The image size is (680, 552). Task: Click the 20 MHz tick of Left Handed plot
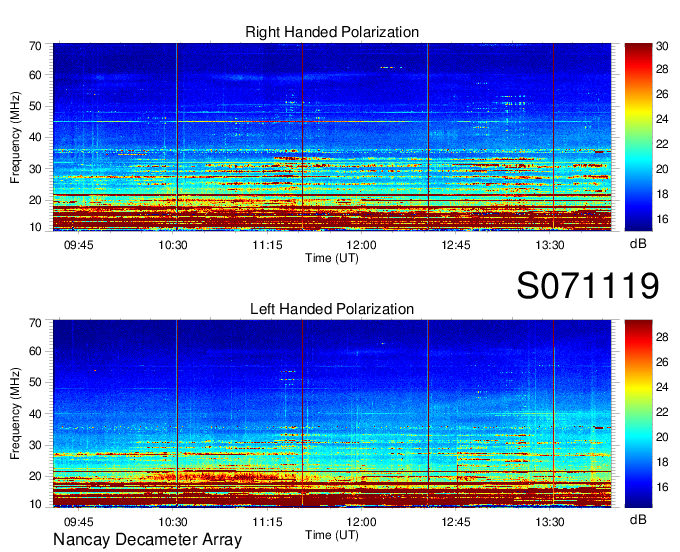pos(35,476)
